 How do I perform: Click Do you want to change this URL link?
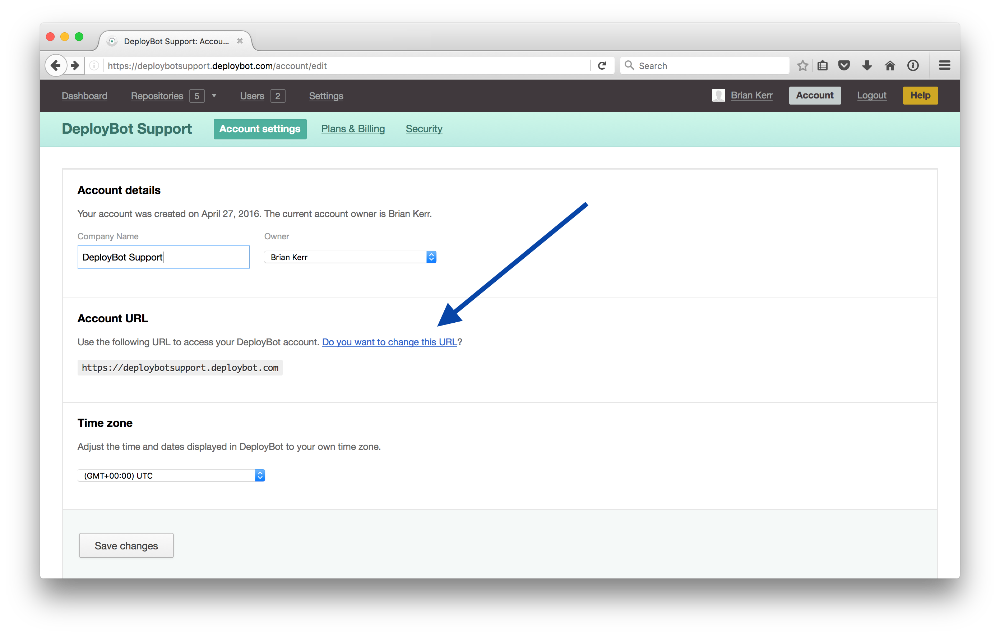click(389, 342)
